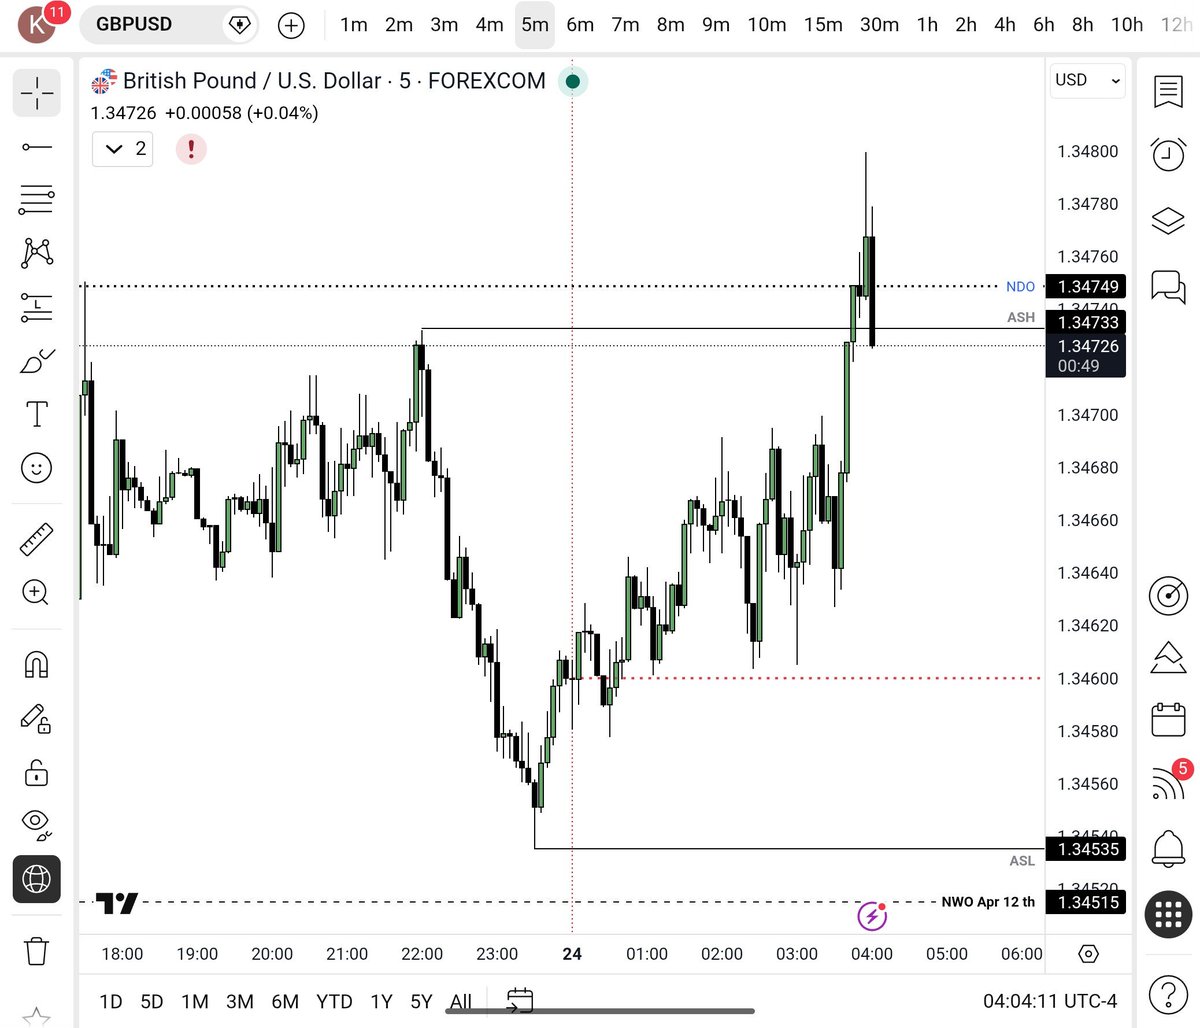Add symbol with the plus button
This screenshot has width=1200, height=1028.
pos(291,25)
